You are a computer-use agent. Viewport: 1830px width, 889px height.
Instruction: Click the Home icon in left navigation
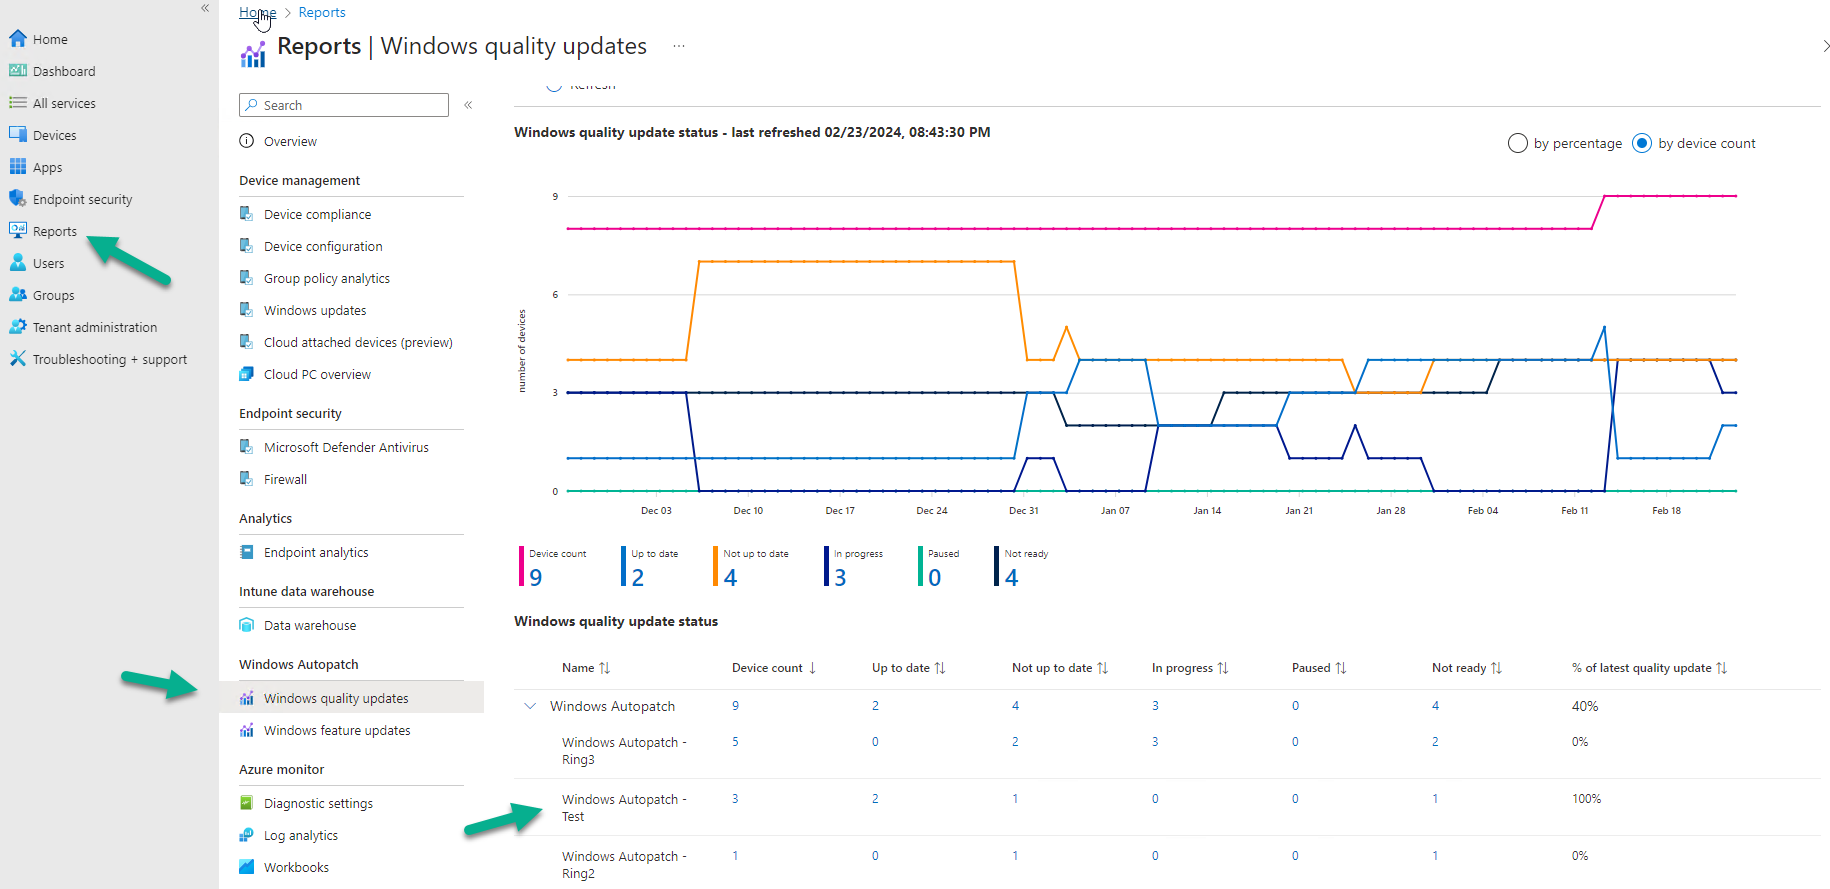point(18,39)
